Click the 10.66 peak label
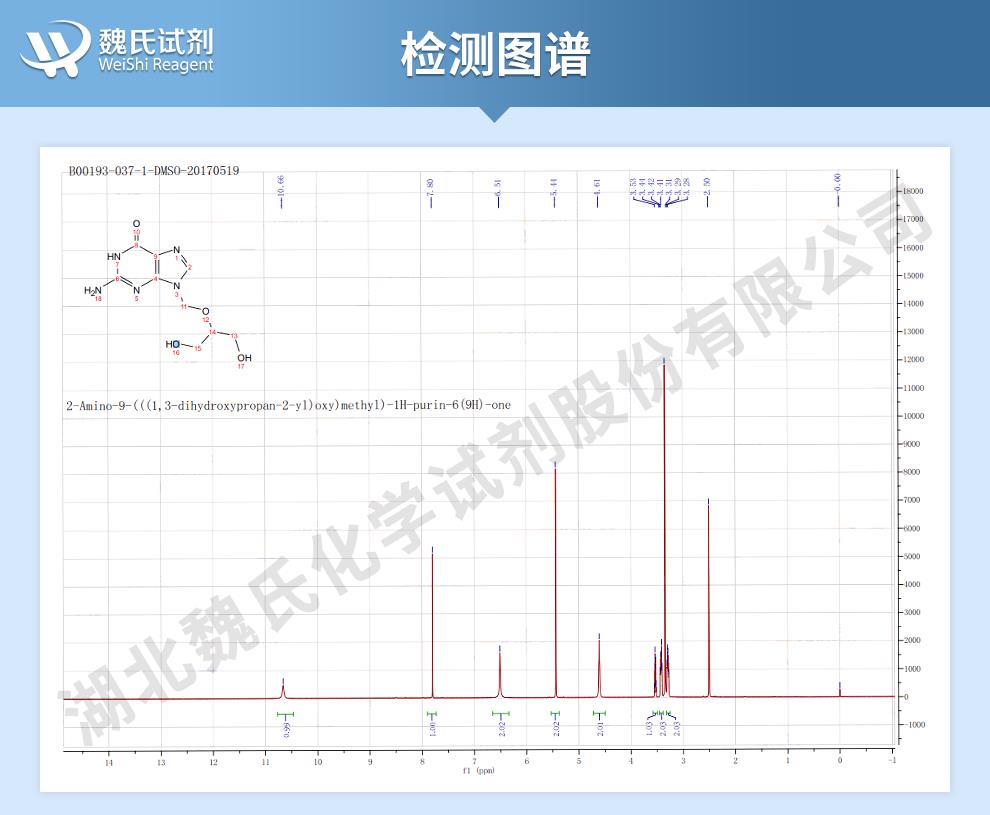Image resolution: width=990 pixels, height=815 pixels. [x=282, y=188]
